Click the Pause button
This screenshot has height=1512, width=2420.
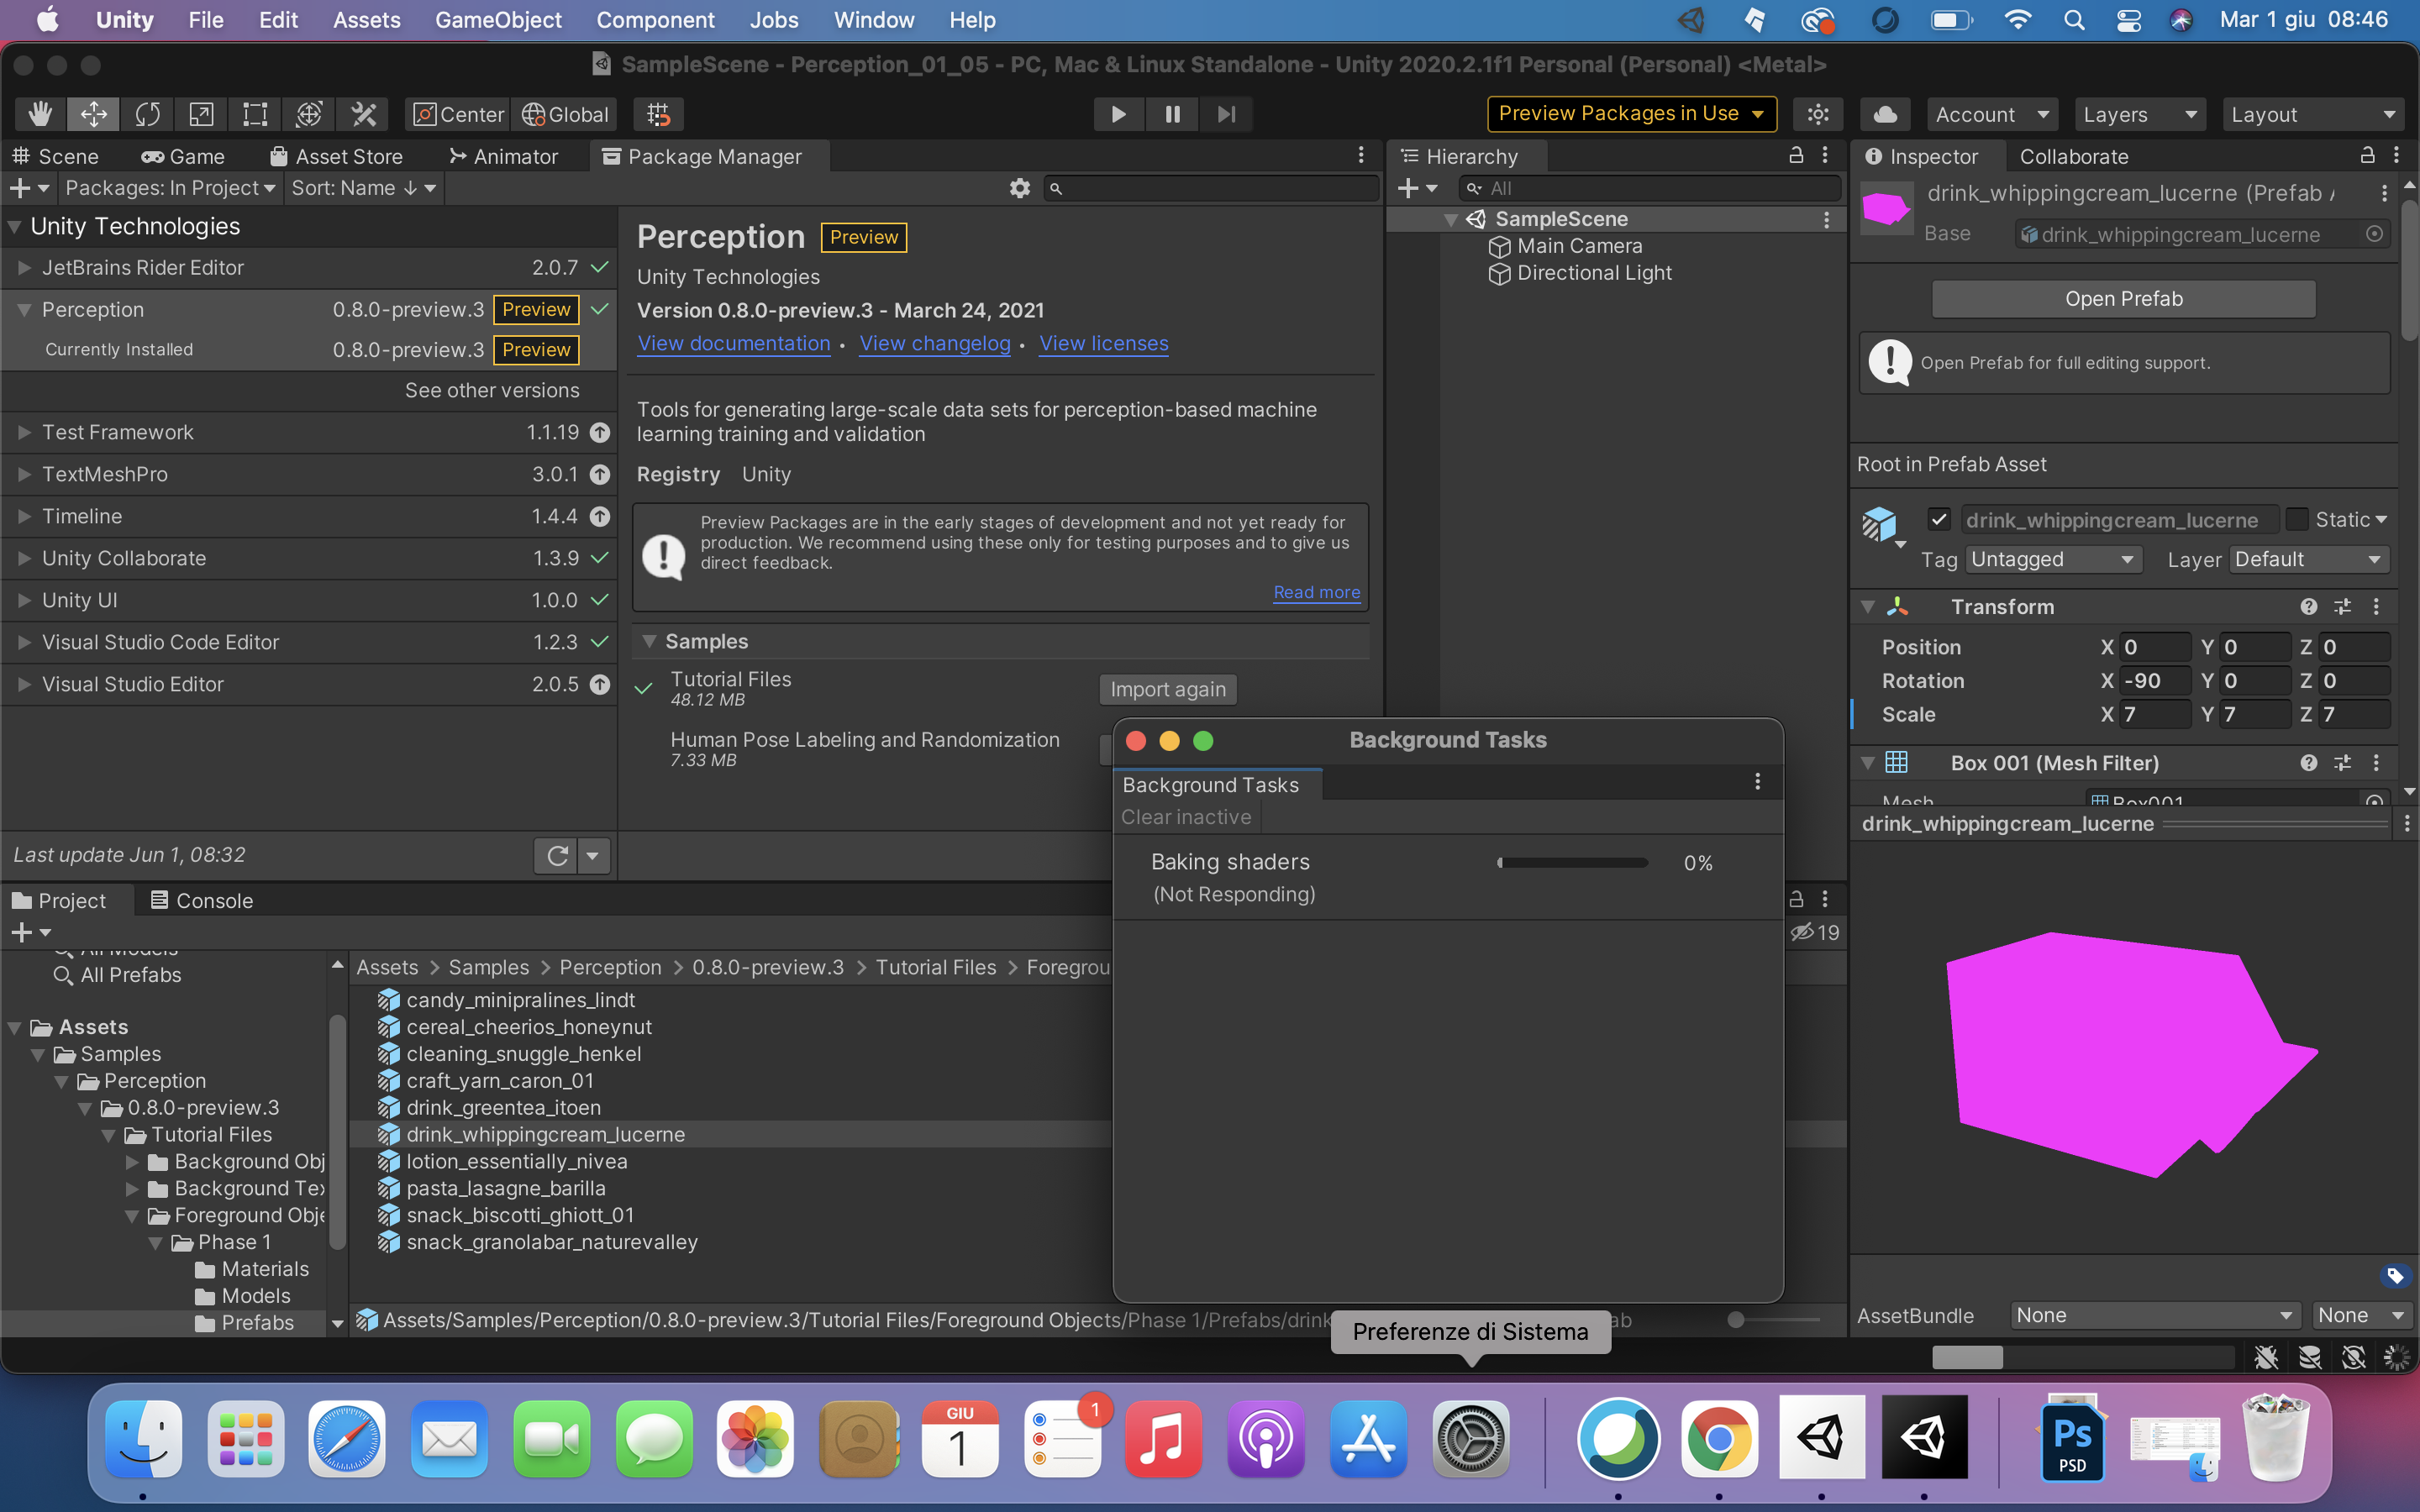[1172, 113]
